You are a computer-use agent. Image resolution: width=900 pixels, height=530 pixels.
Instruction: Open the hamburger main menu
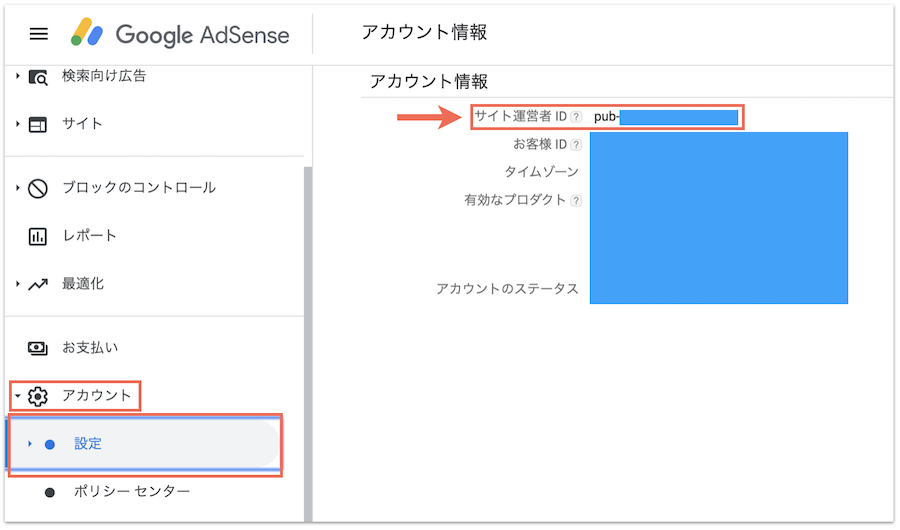point(39,34)
